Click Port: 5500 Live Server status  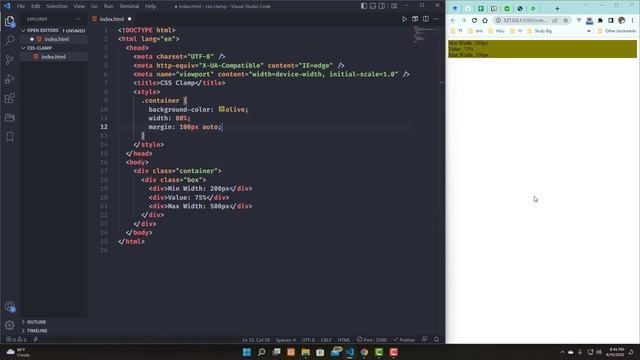click(x=371, y=340)
